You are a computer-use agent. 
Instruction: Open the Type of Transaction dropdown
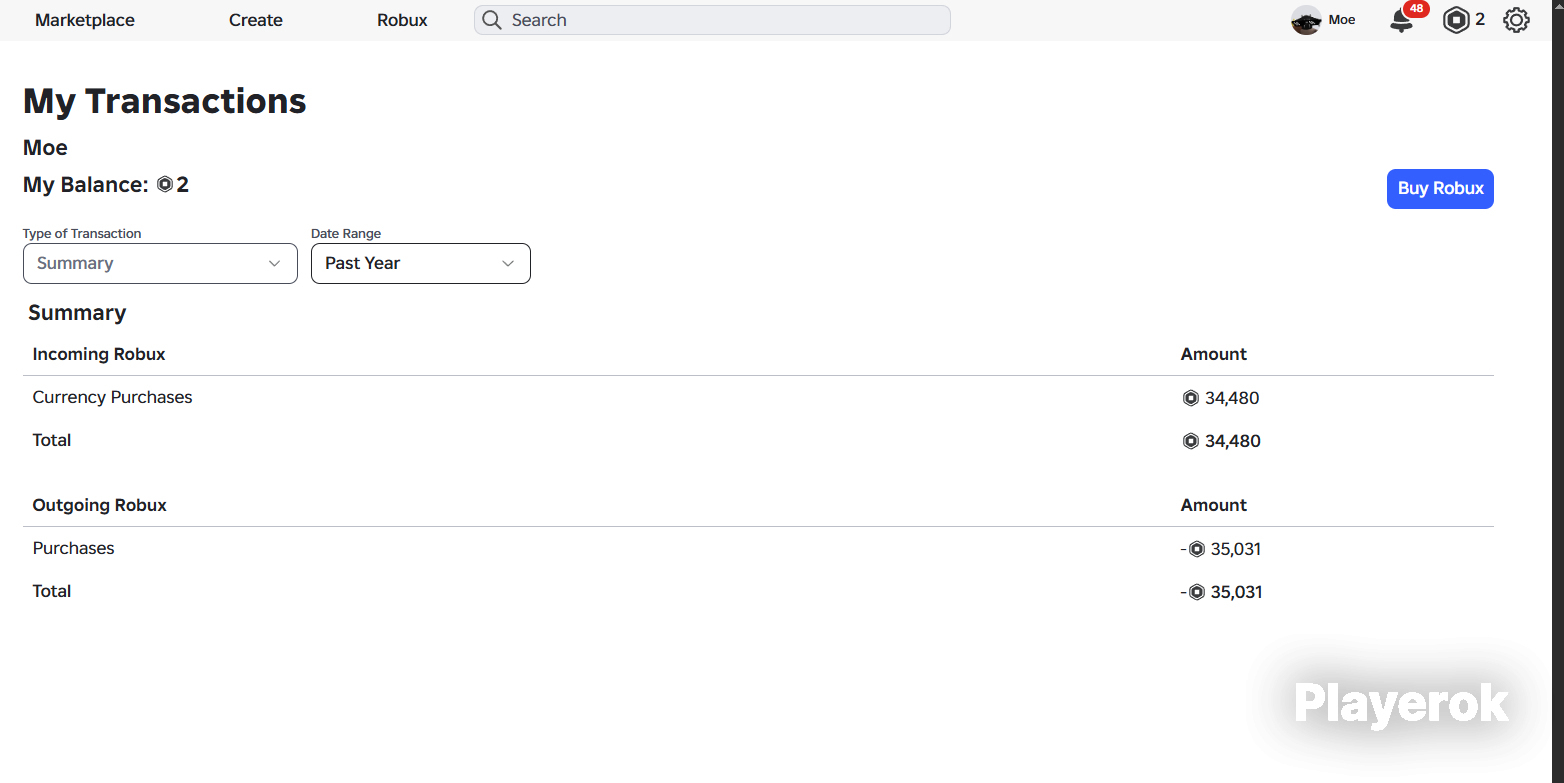[x=160, y=263]
